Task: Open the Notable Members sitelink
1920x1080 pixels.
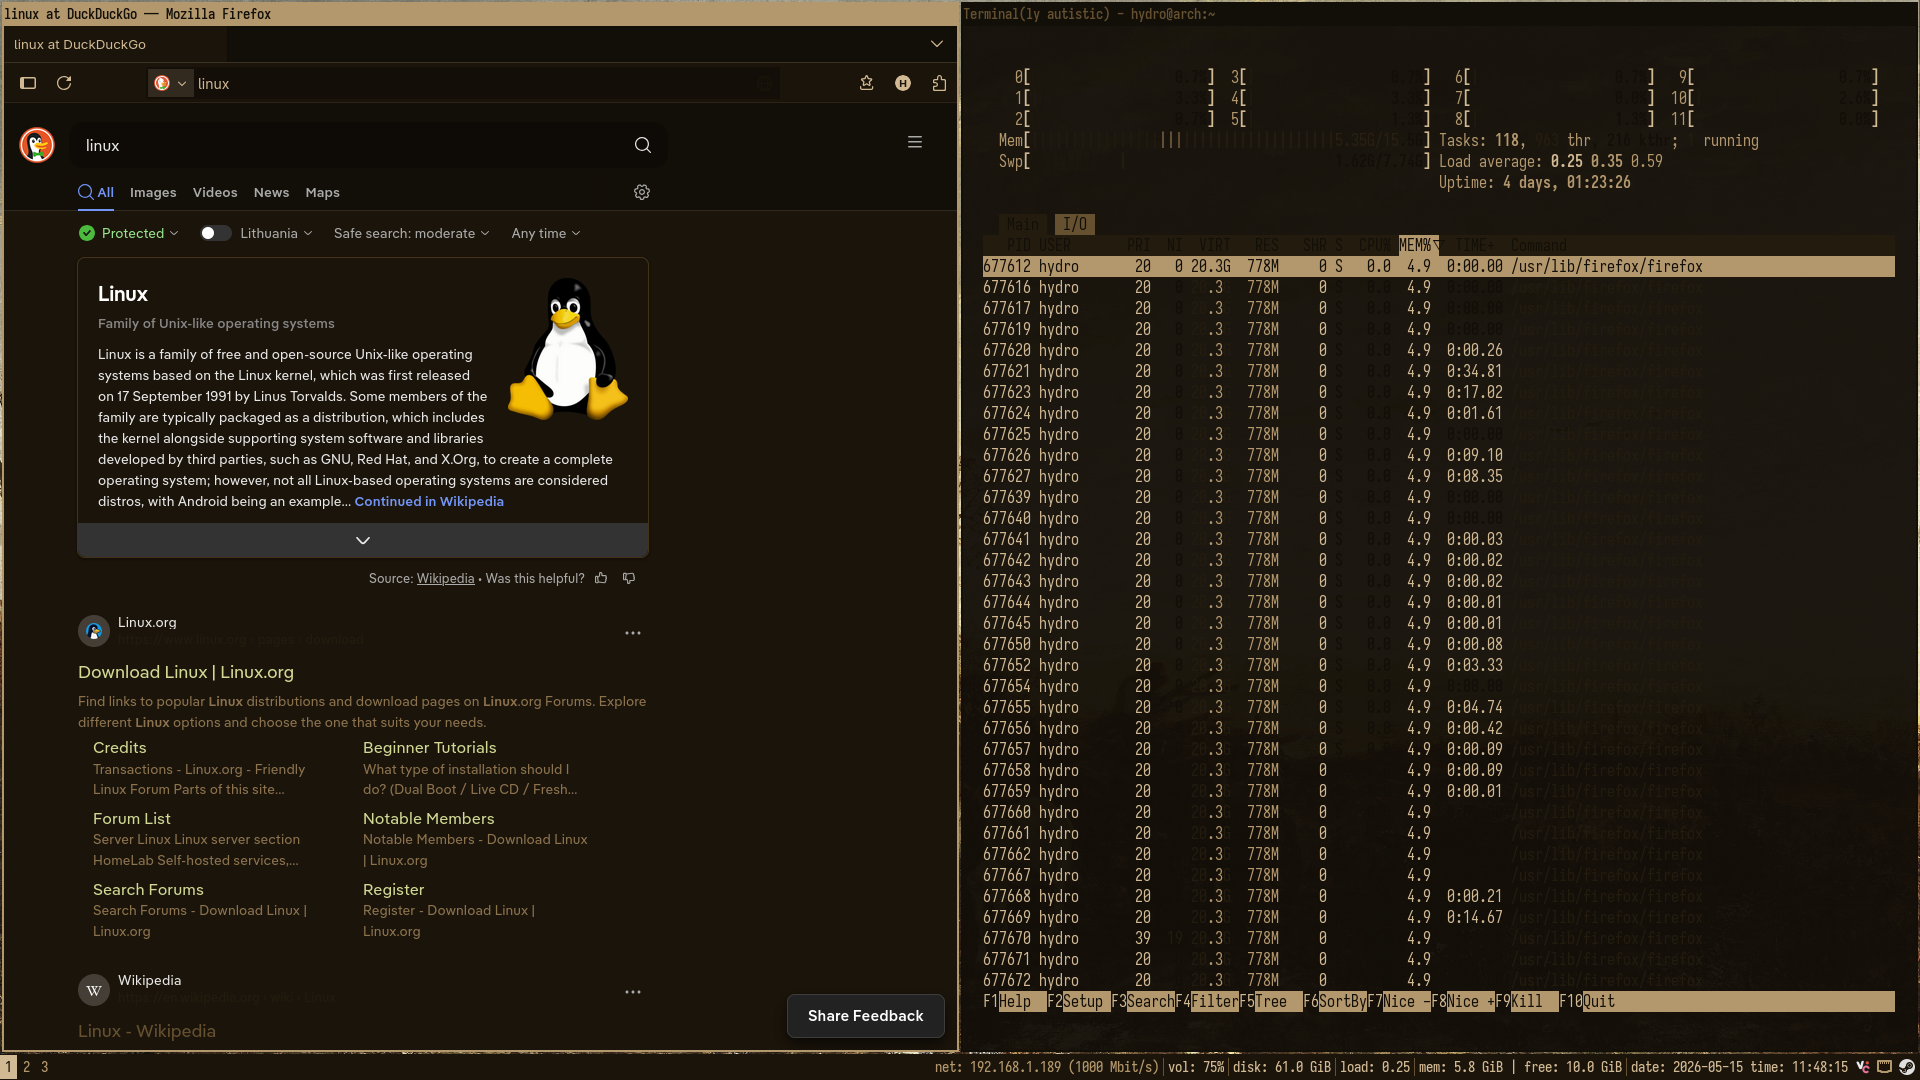Action: pos(429,818)
